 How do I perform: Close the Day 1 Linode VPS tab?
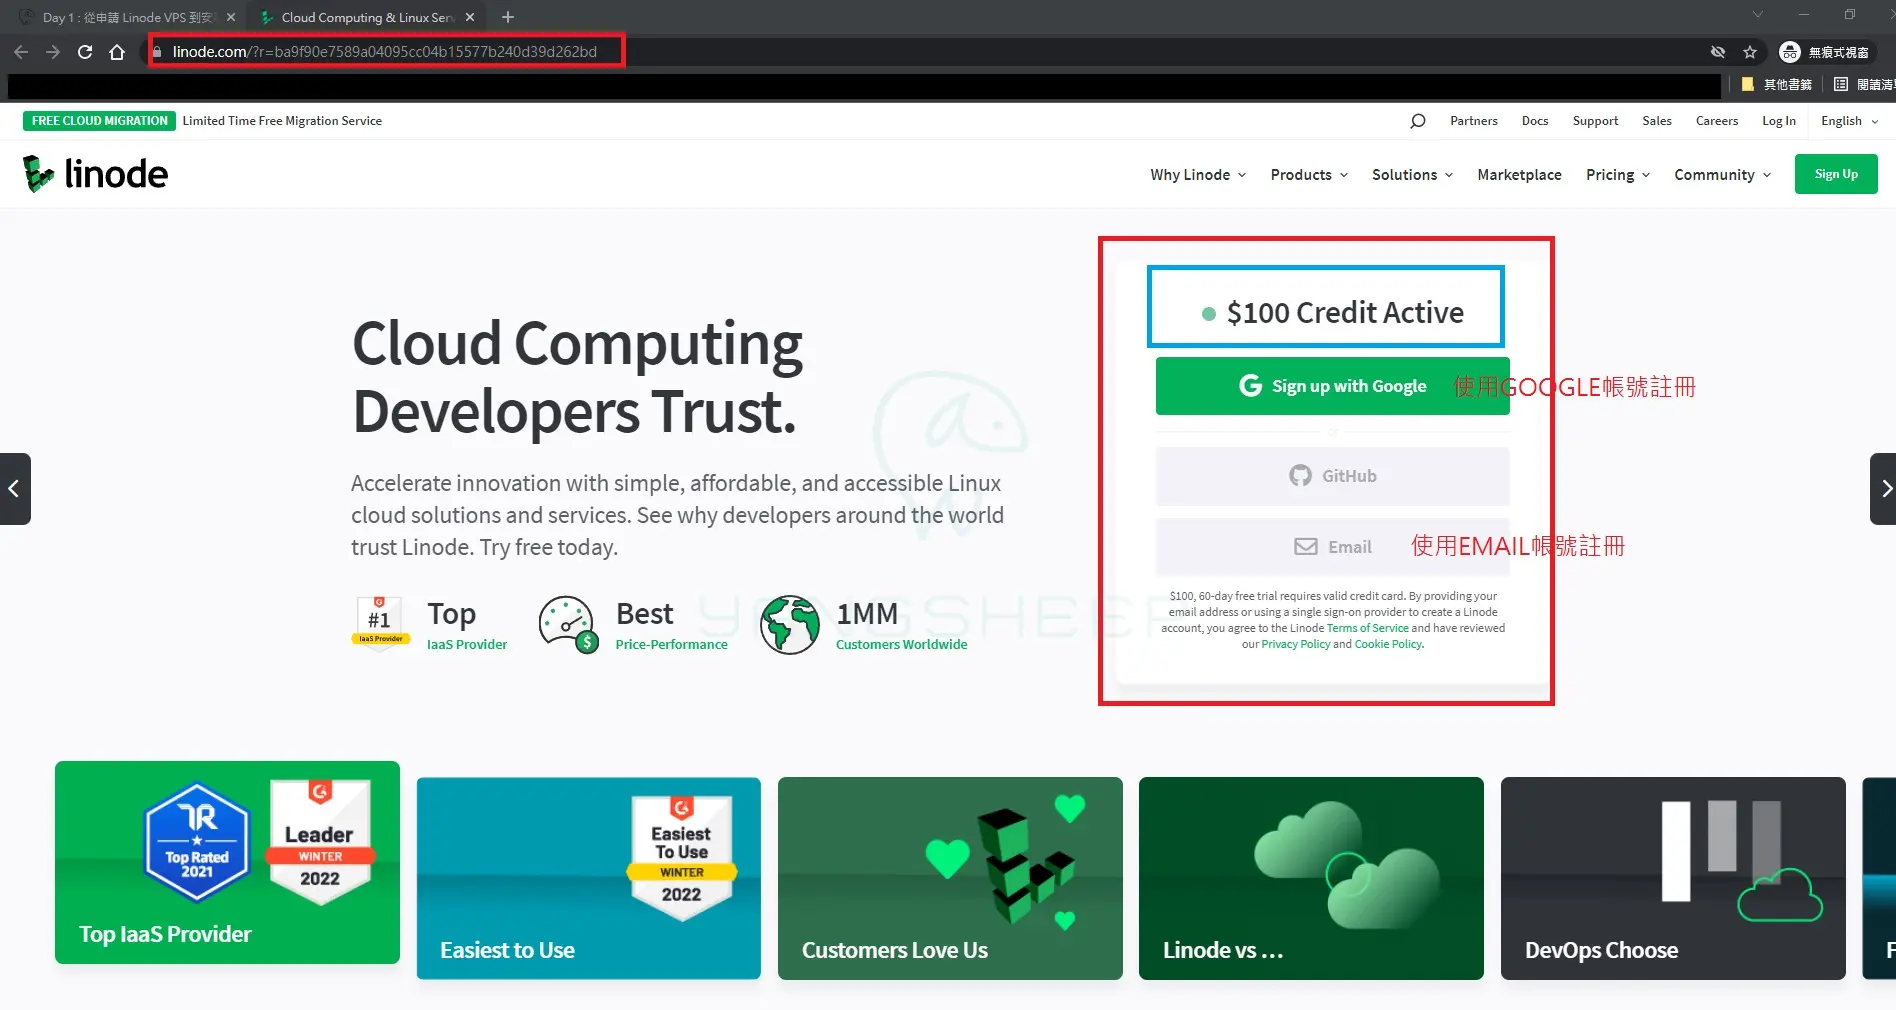(x=231, y=17)
